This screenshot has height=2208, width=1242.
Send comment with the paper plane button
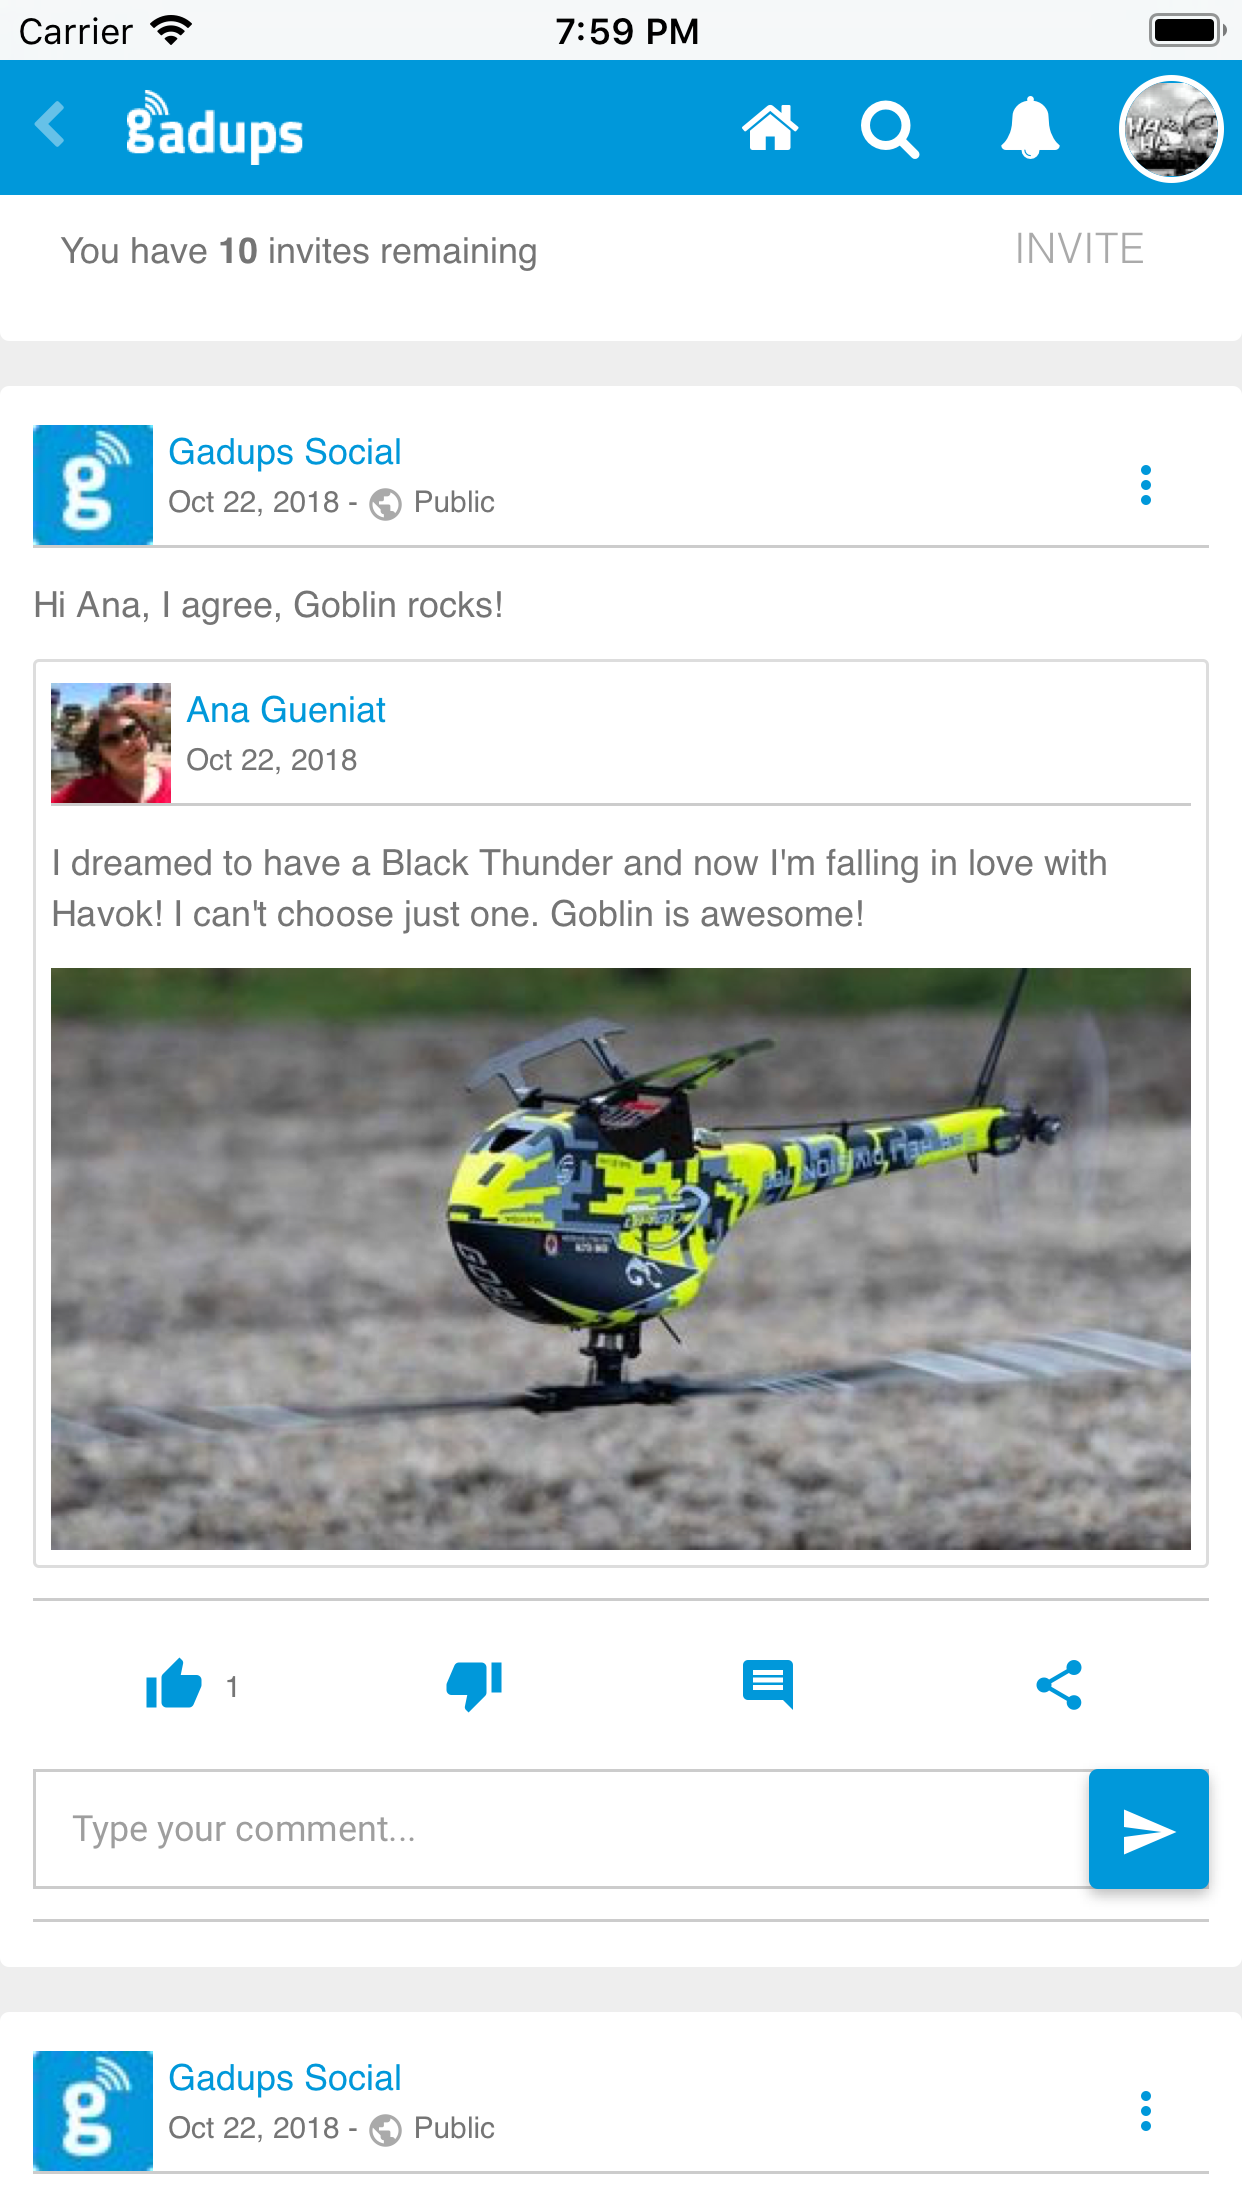1148,1829
